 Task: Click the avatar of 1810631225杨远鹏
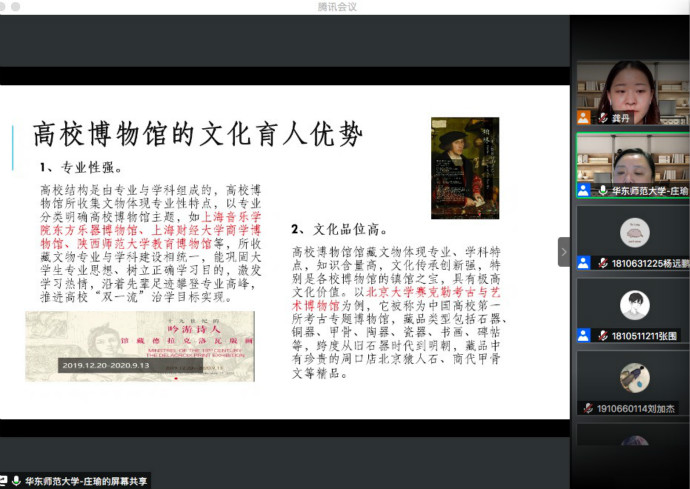point(634,232)
